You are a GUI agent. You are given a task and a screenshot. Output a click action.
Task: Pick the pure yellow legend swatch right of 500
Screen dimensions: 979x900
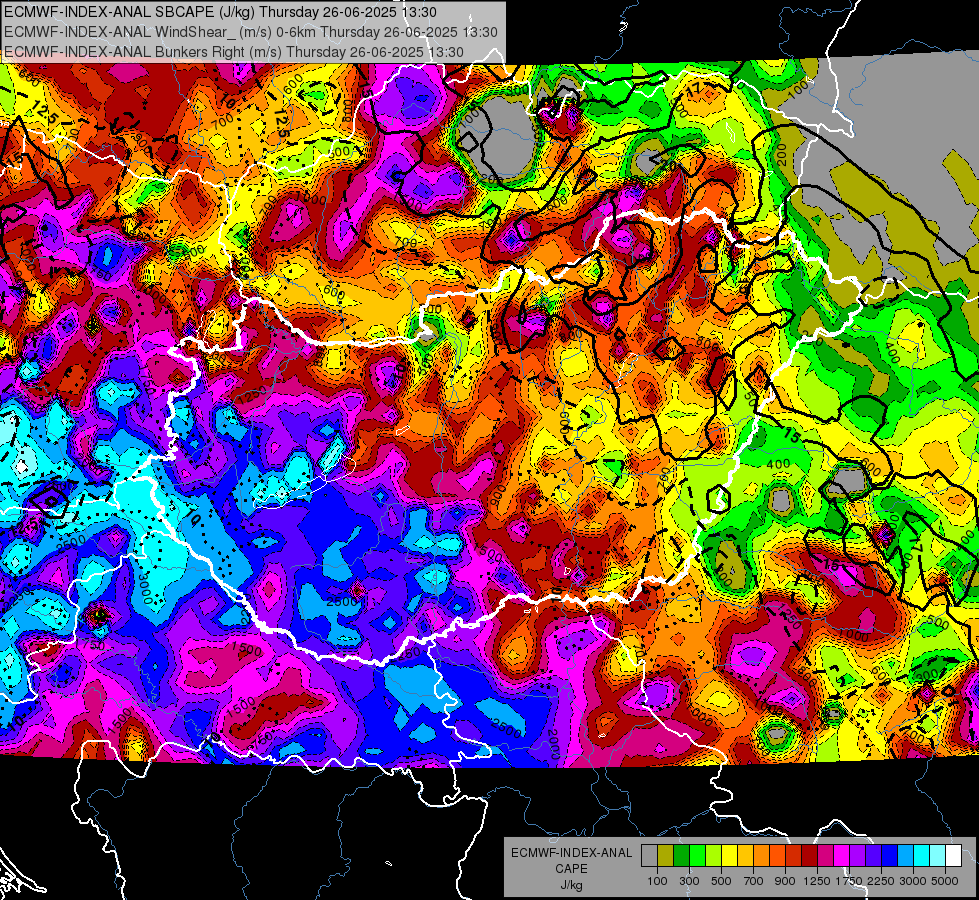pyautogui.click(x=729, y=855)
